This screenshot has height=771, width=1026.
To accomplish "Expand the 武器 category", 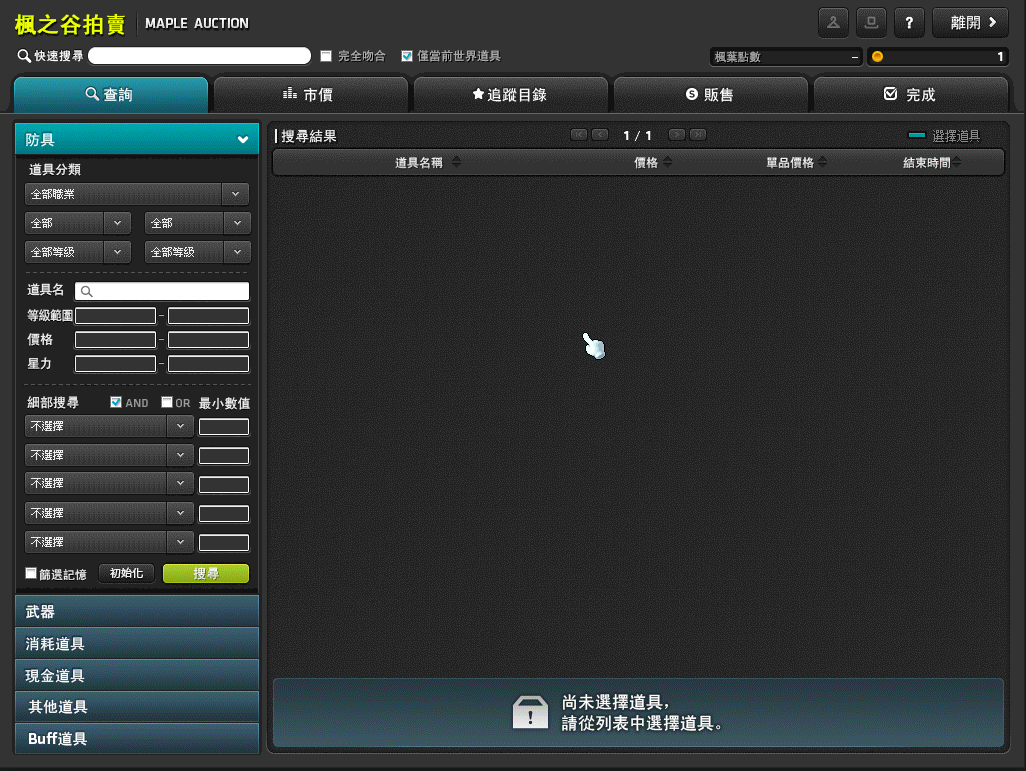I will pyautogui.click(x=137, y=611).
